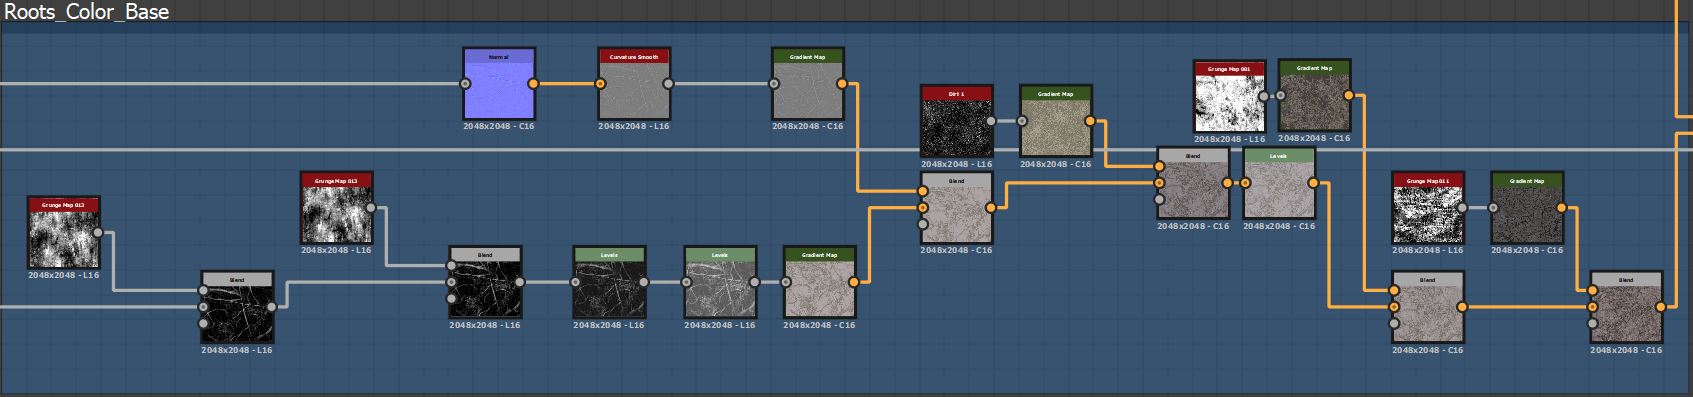Click the Dirt 1 output connector
This screenshot has width=1693, height=397.
(991, 121)
